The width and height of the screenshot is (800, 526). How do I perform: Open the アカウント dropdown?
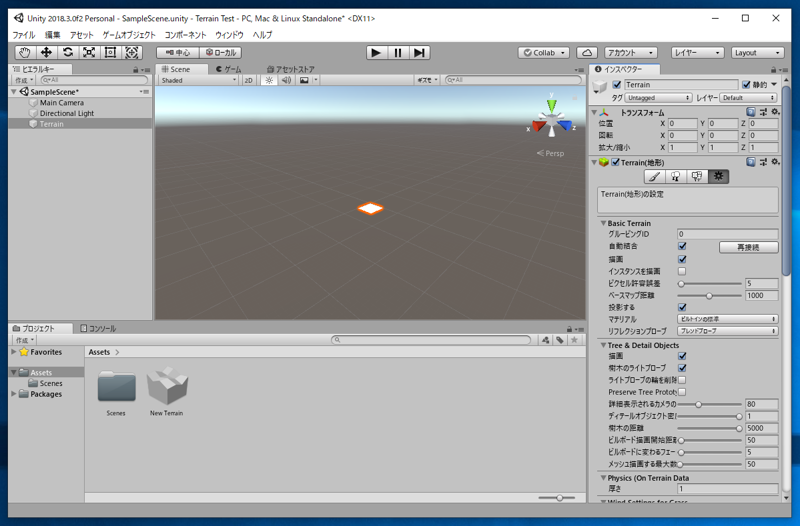pyautogui.click(x=631, y=53)
